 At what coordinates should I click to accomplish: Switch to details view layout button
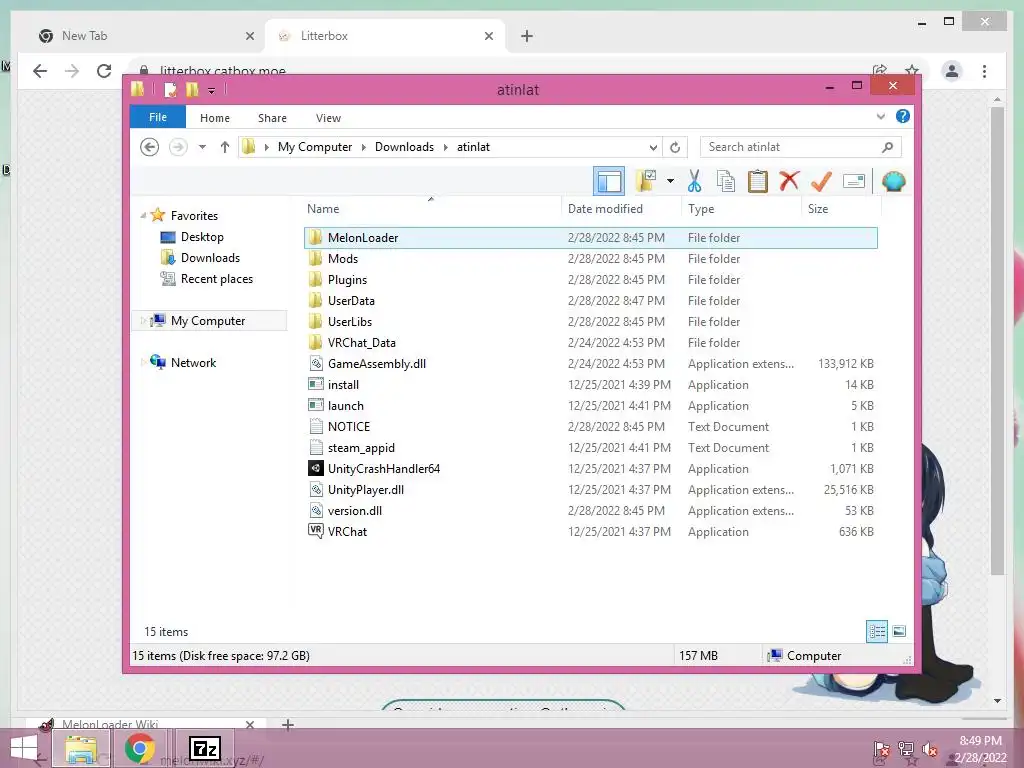click(x=877, y=631)
